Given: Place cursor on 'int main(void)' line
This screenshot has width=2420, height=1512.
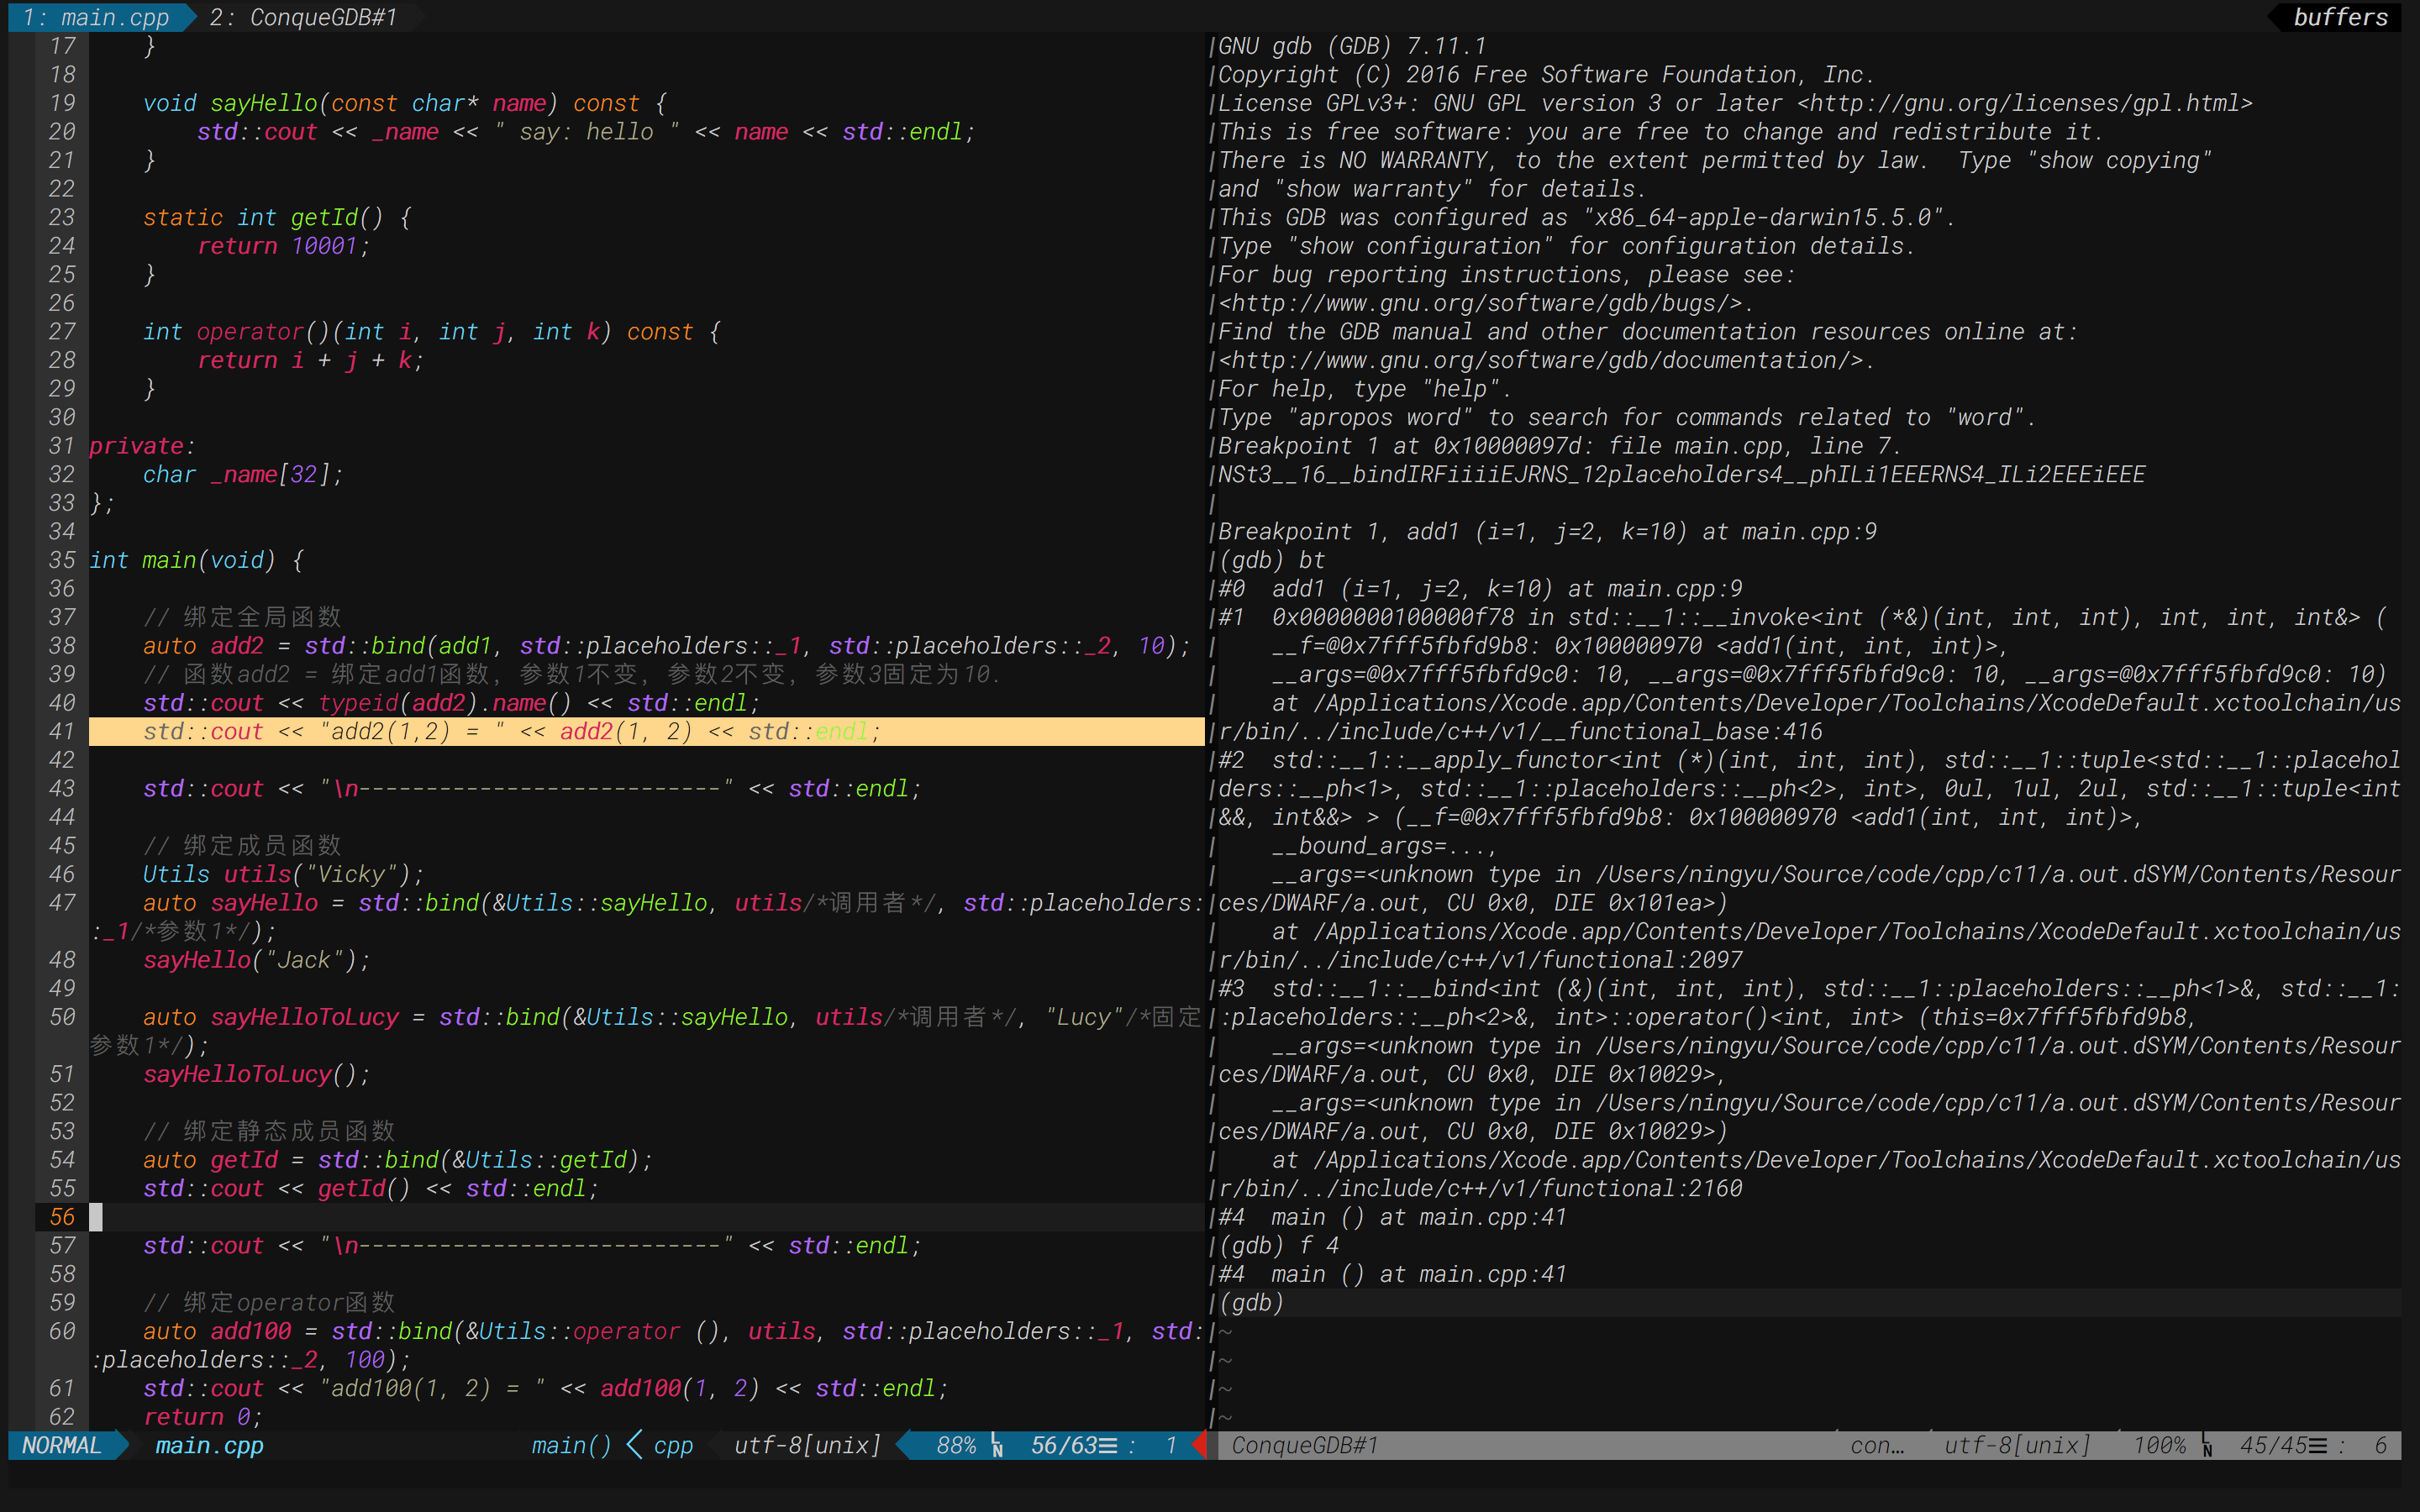Looking at the screenshot, I should tap(196, 560).
